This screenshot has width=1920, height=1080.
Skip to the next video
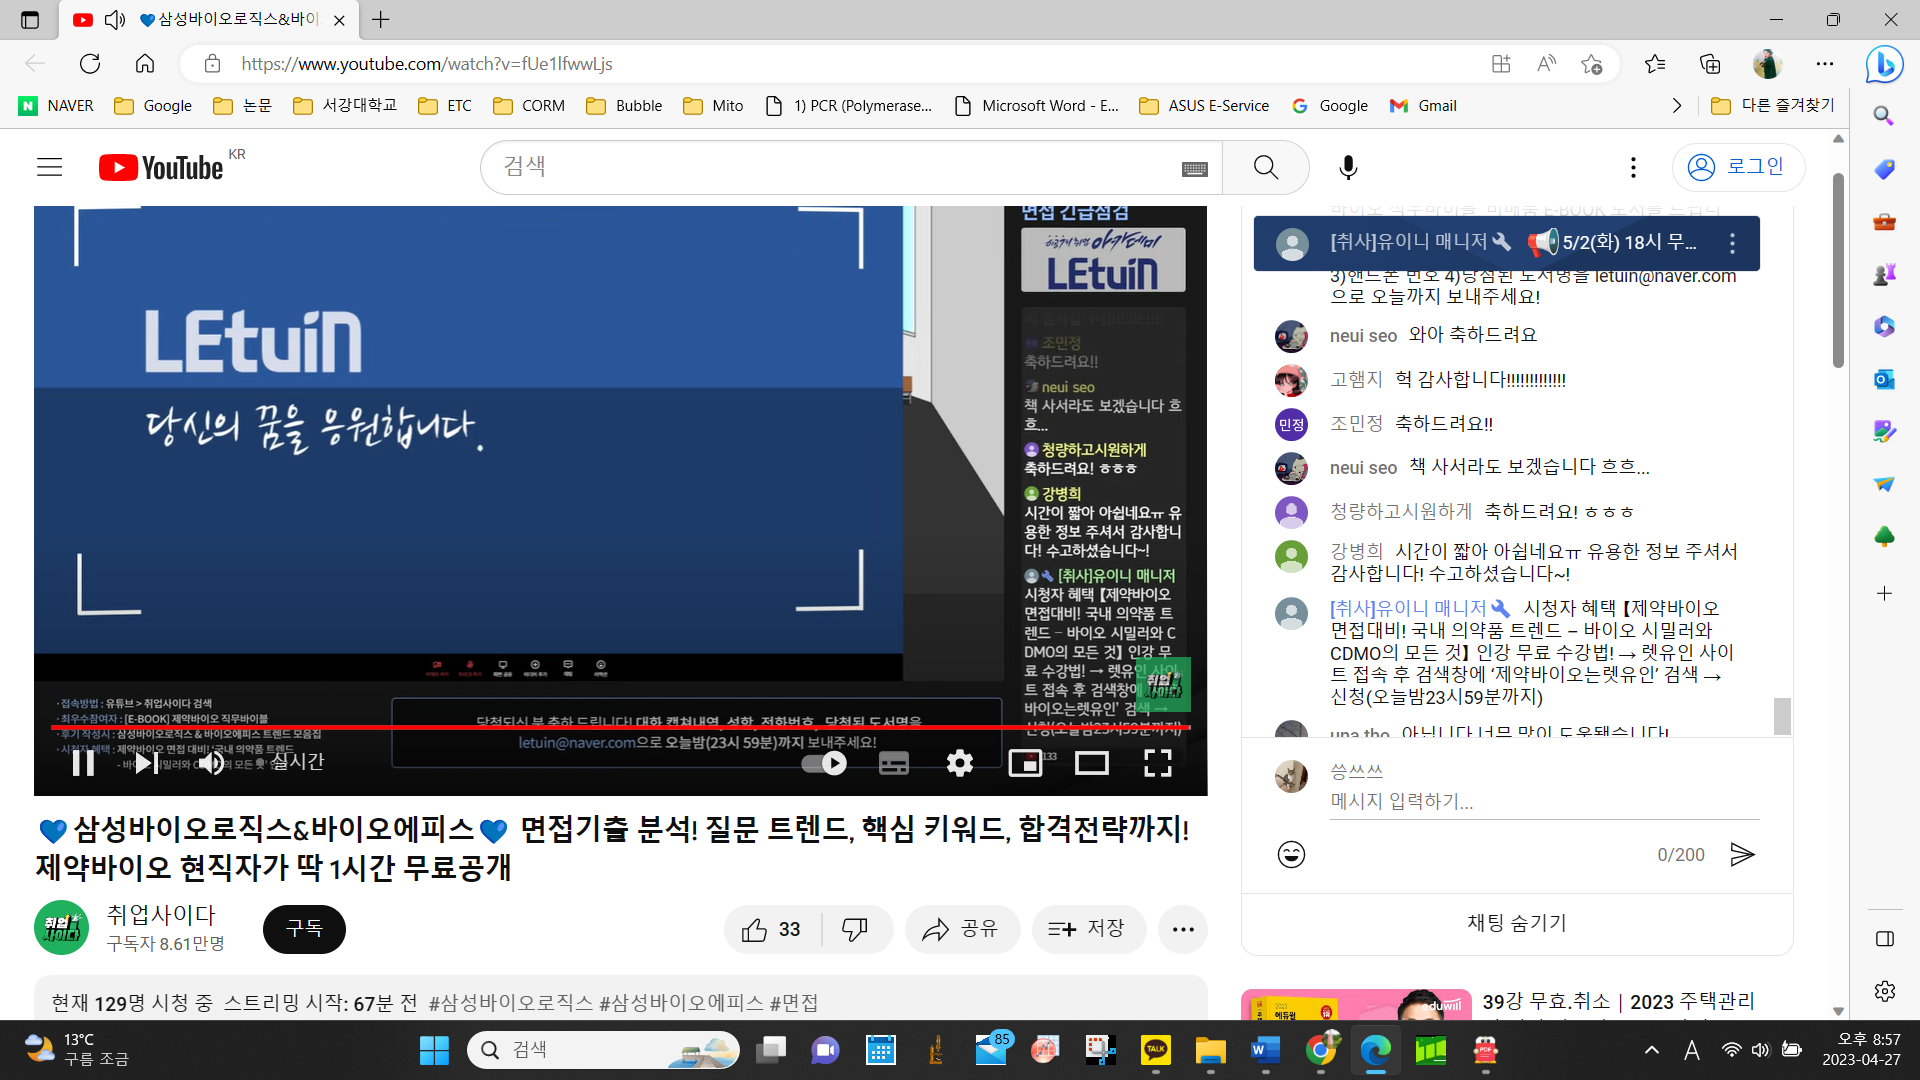point(146,763)
